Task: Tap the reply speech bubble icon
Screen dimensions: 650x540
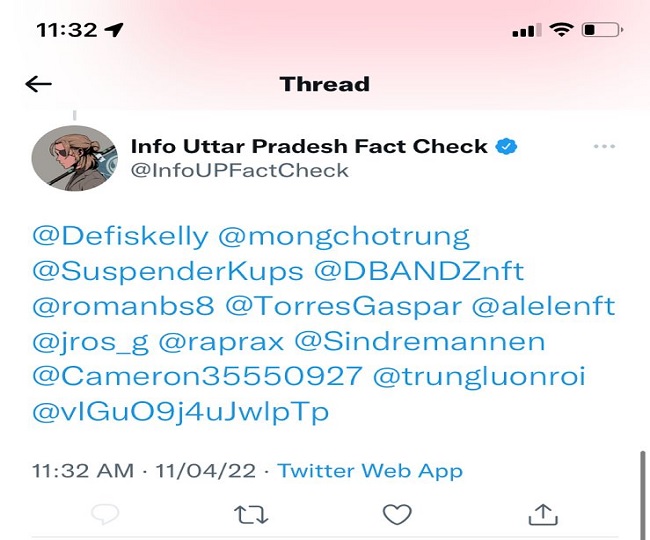Action: coord(104,514)
